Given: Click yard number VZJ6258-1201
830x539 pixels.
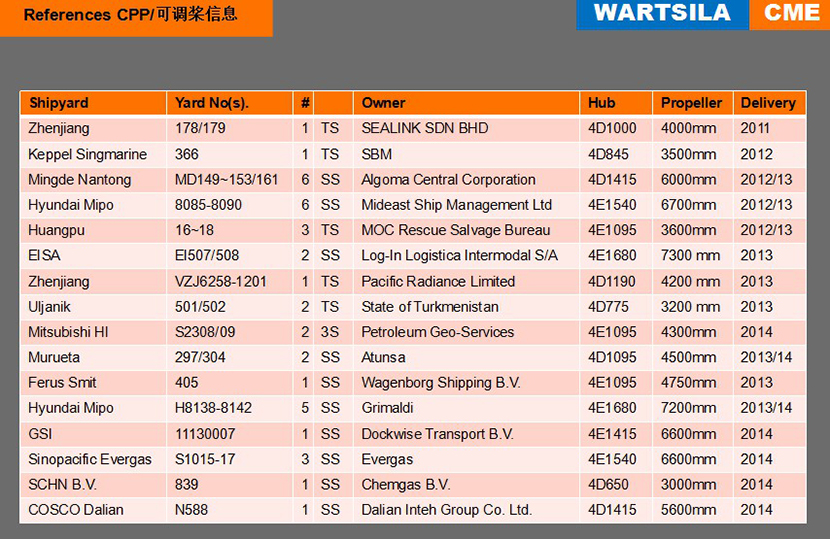Looking at the screenshot, I should pos(221,281).
